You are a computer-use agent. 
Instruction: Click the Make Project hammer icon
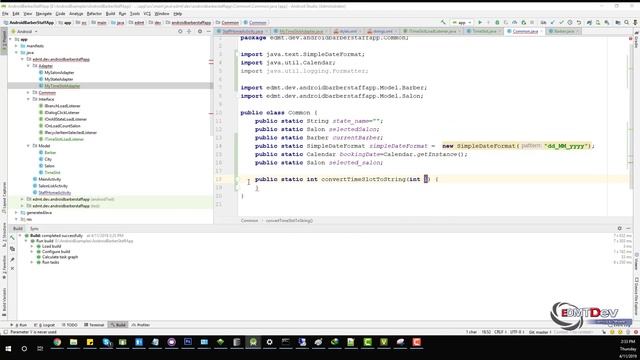coord(443,22)
